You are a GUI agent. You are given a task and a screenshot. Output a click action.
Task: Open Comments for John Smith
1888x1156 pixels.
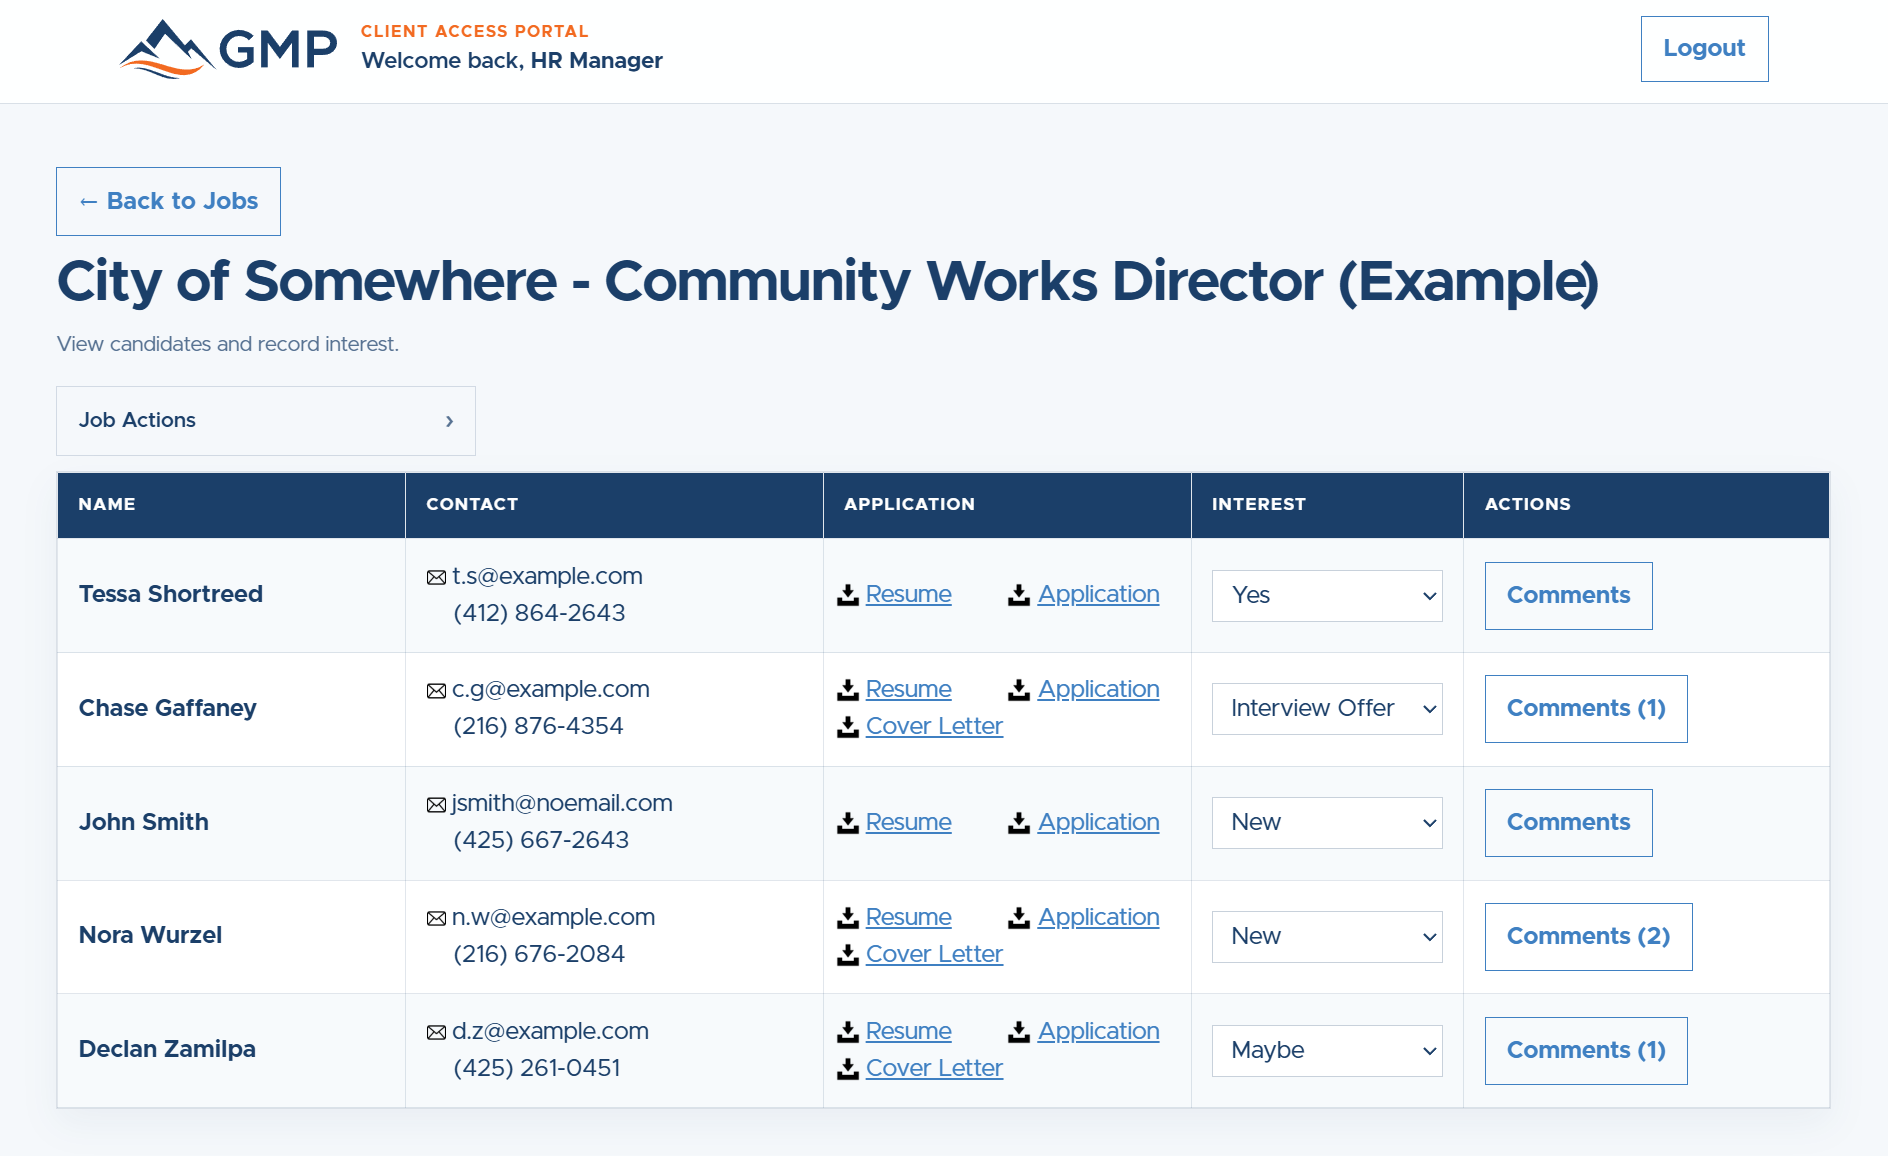click(1568, 823)
